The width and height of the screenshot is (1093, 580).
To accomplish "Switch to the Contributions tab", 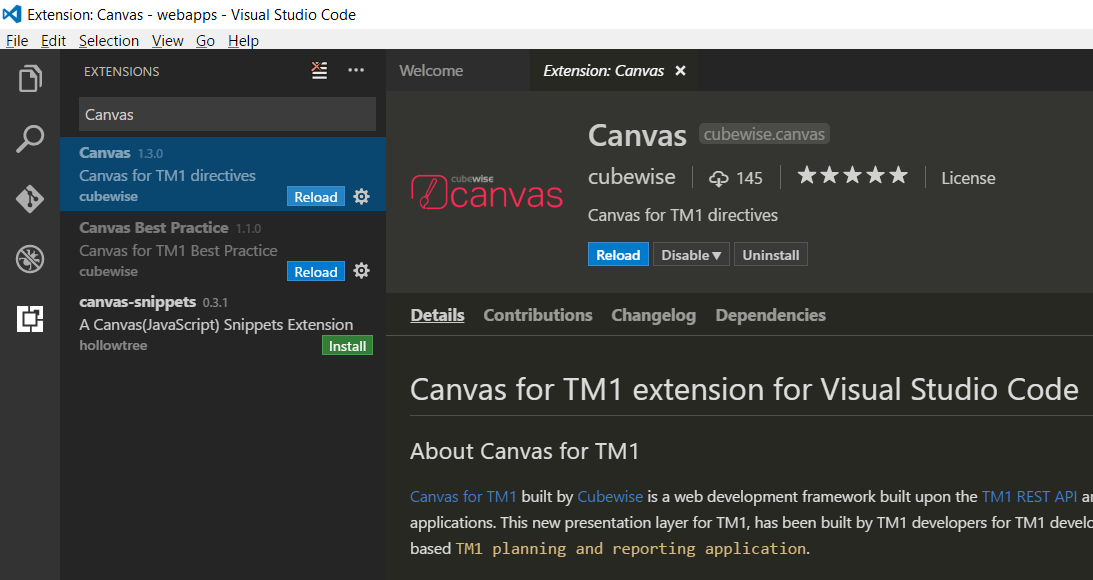I will (x=537, y=314).
